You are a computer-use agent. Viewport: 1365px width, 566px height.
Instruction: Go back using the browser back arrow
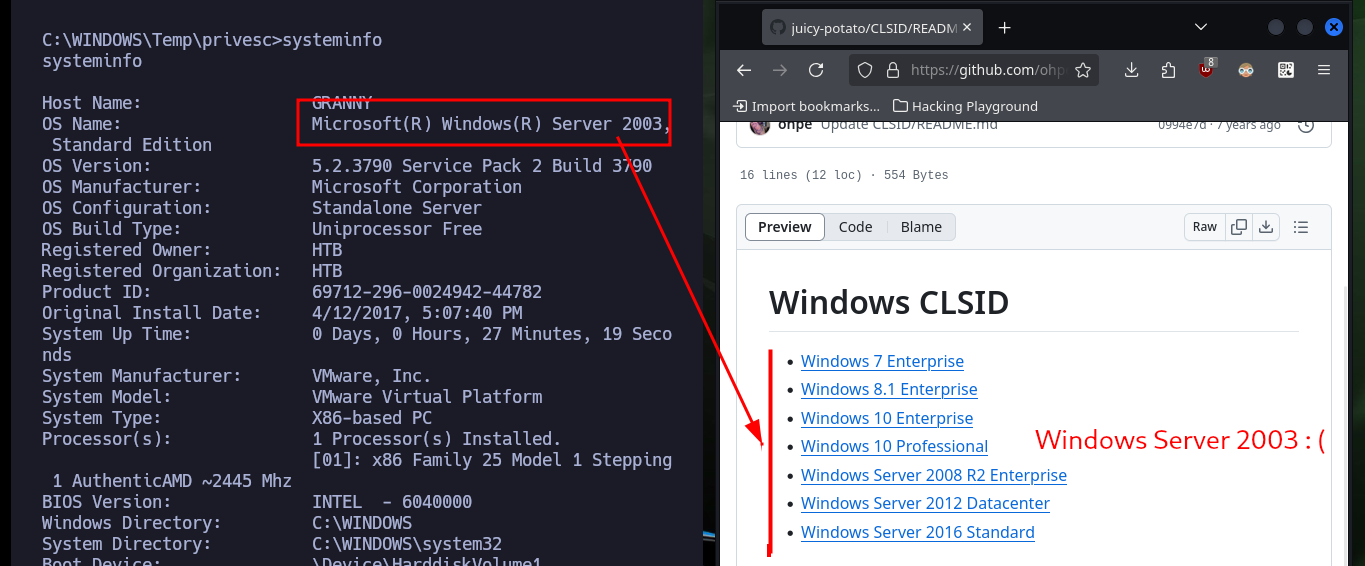tap(743, 70)
